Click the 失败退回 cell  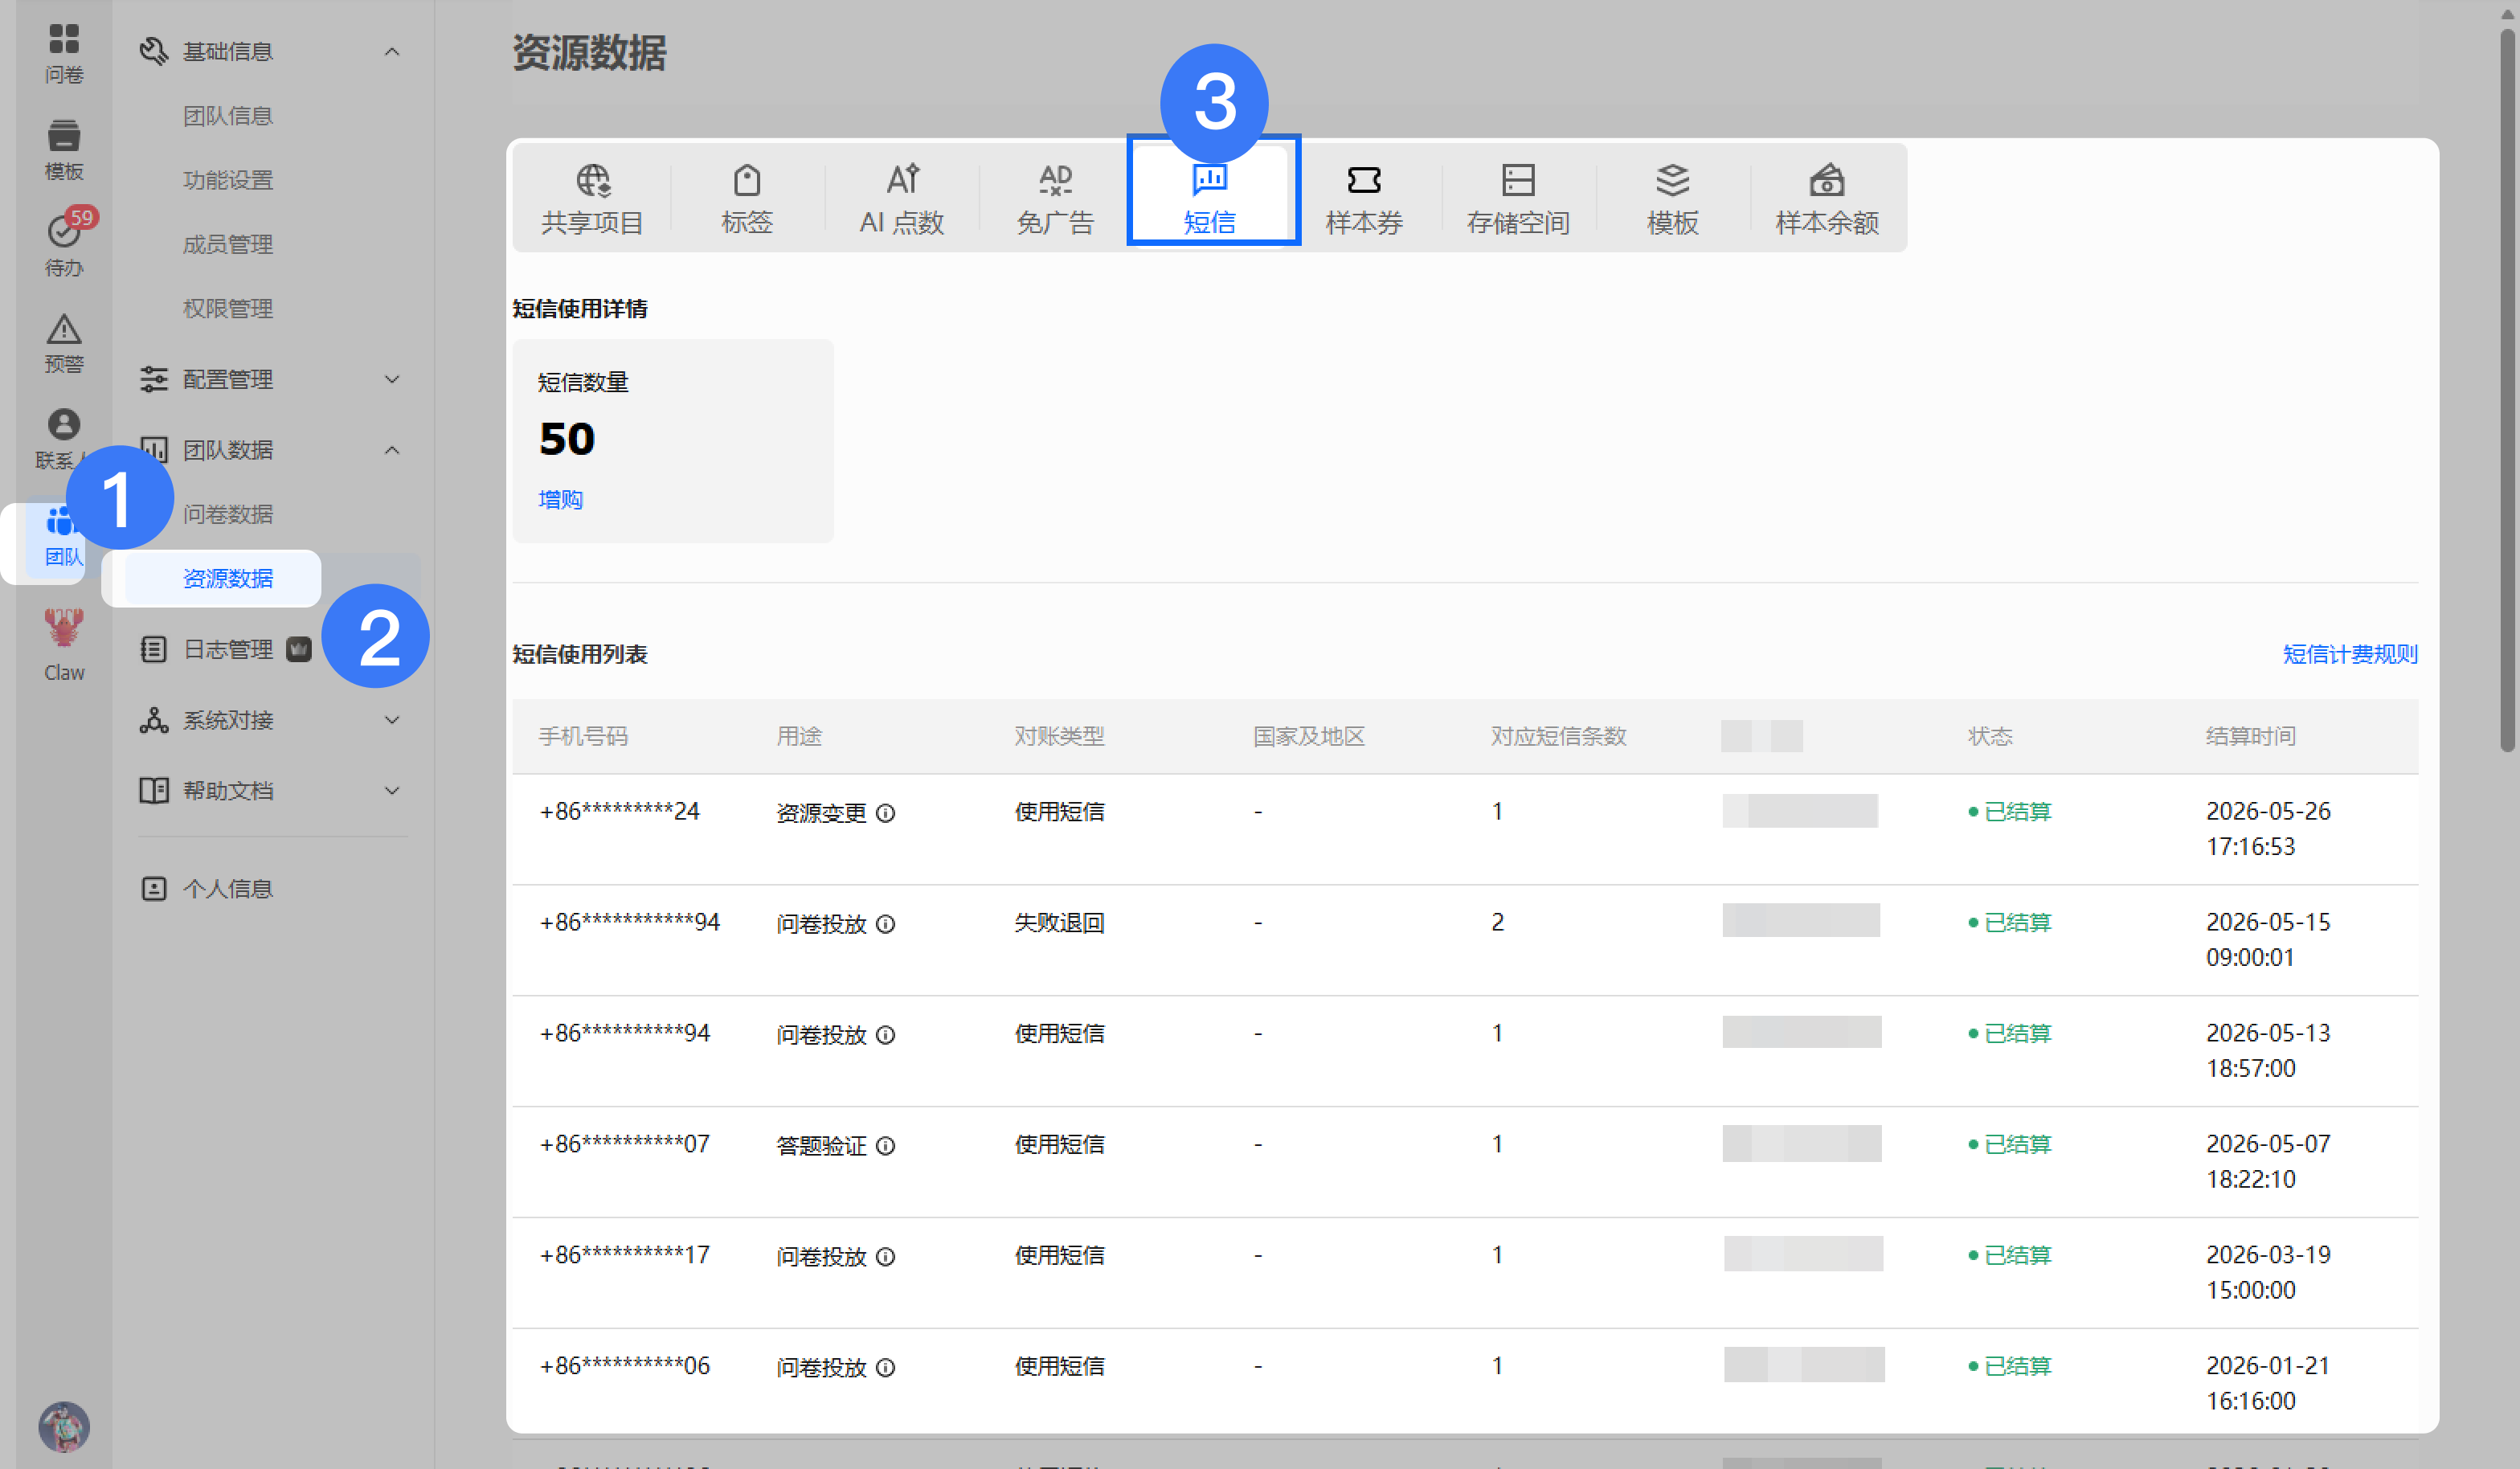[x=1059, y=922]
